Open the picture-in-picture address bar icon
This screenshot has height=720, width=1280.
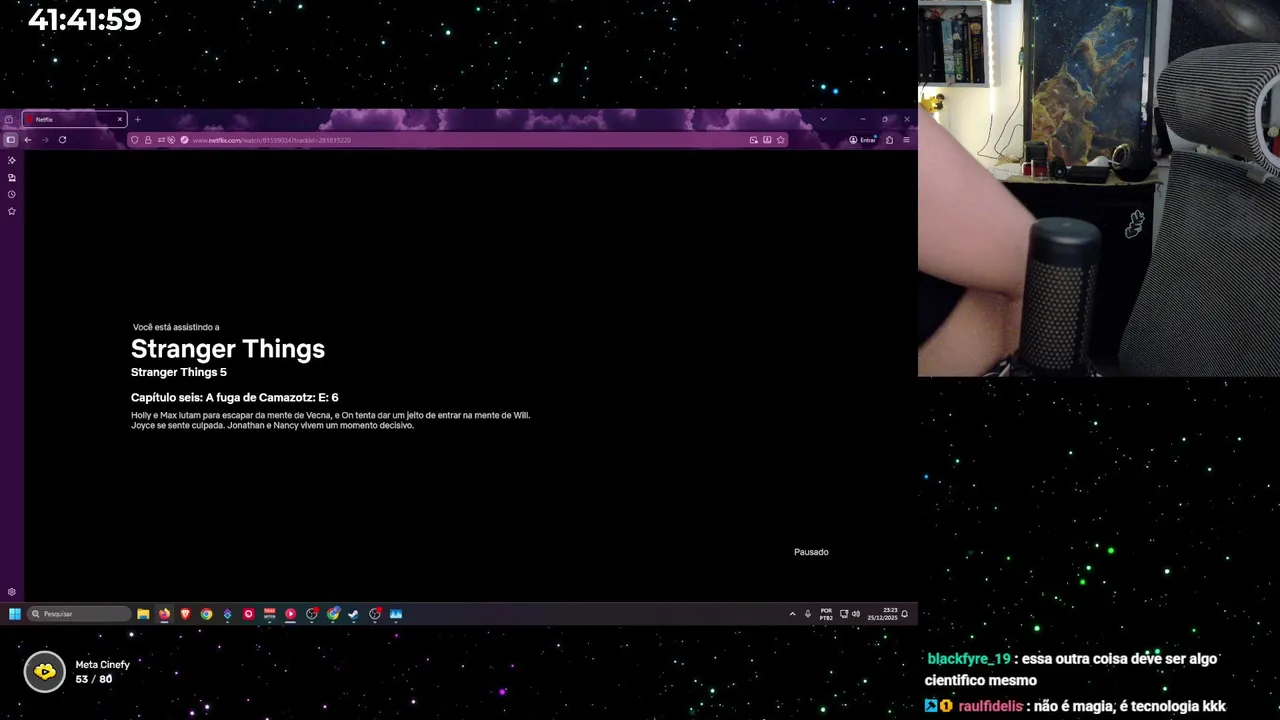coord(753,140)
